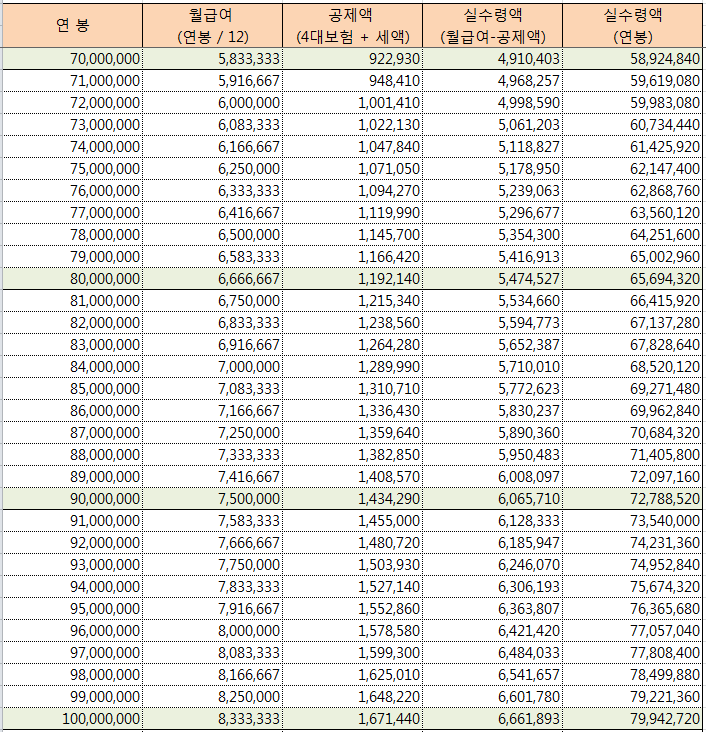Click the 70,000,000 salary cell

point(72,59)
